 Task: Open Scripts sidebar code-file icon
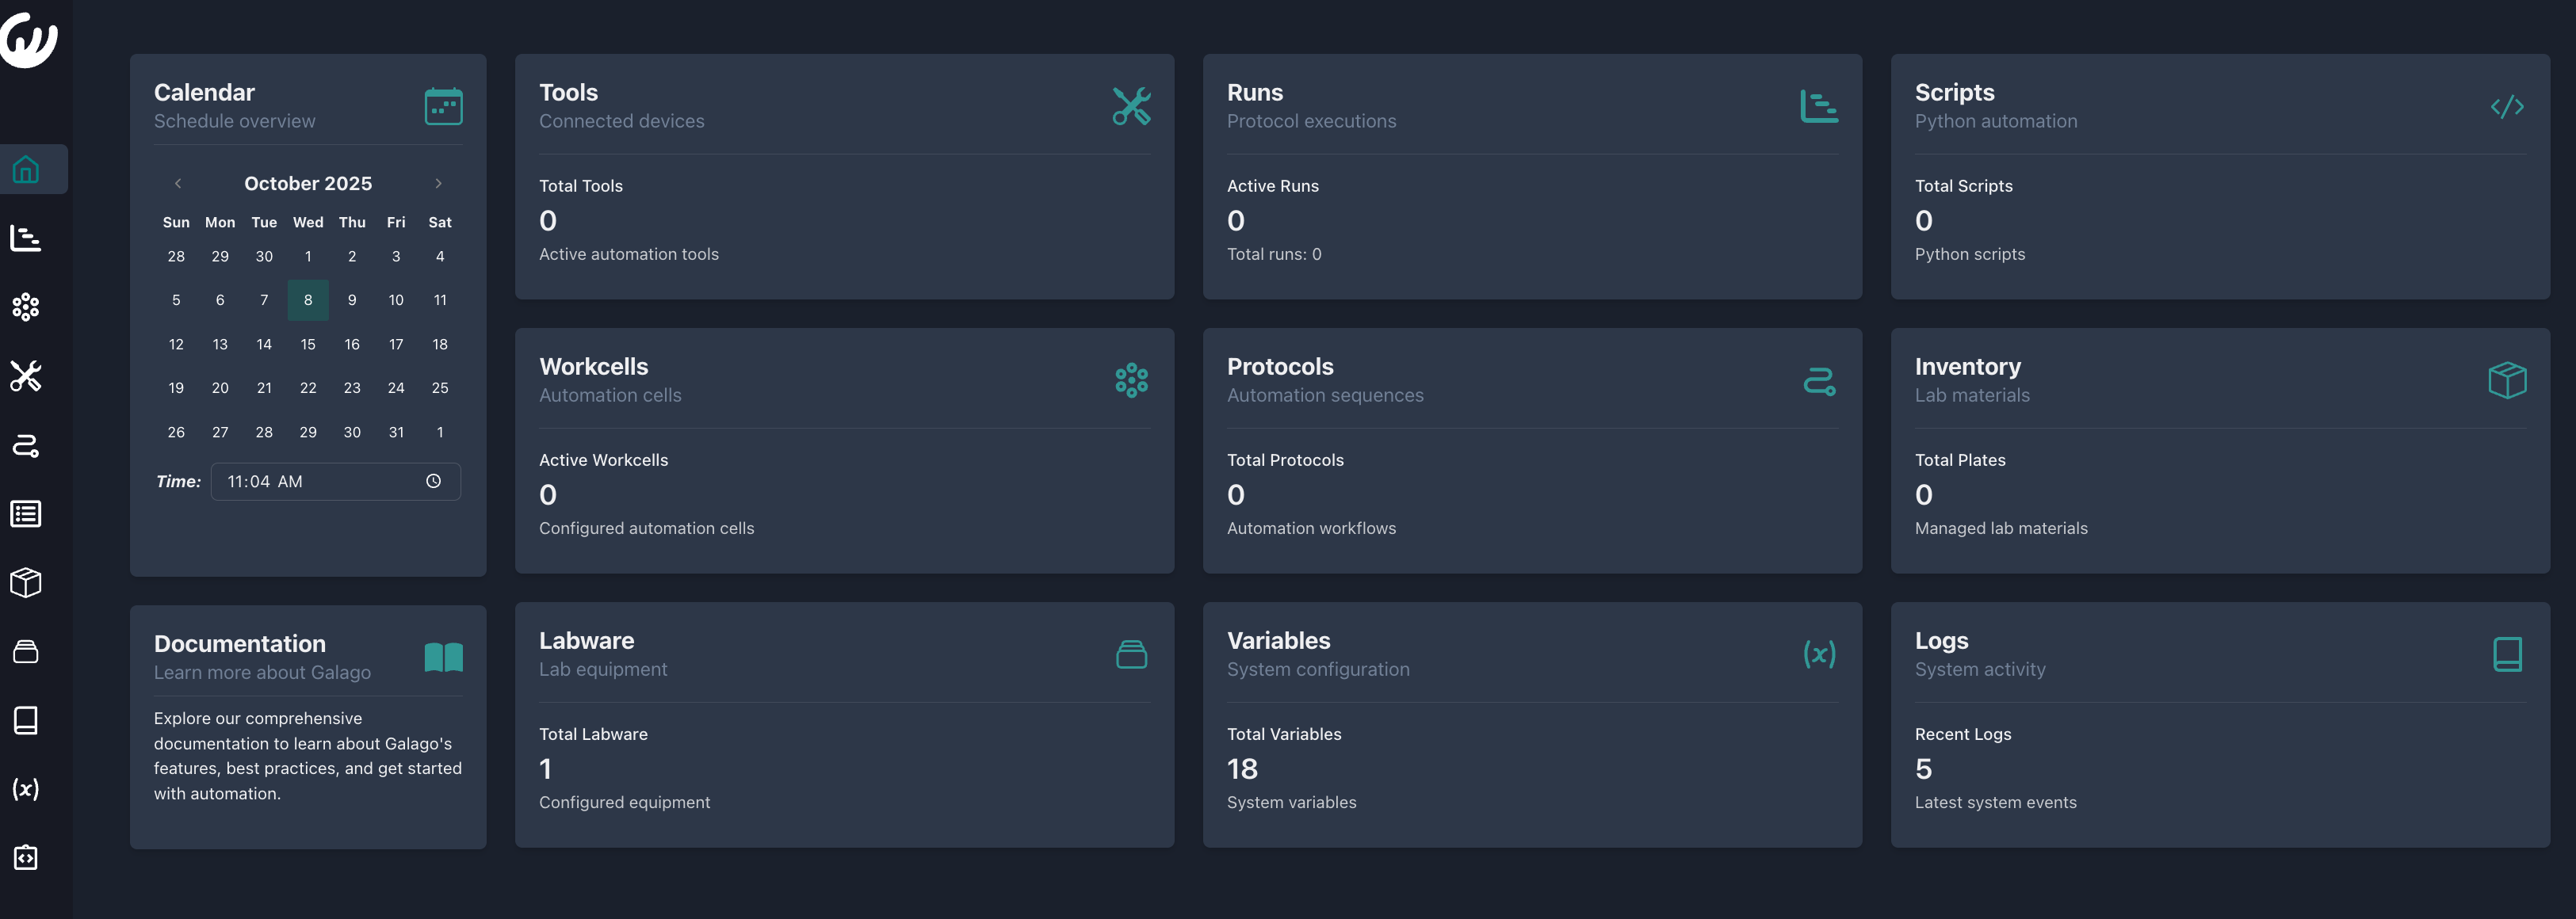(x=26, y=858)
